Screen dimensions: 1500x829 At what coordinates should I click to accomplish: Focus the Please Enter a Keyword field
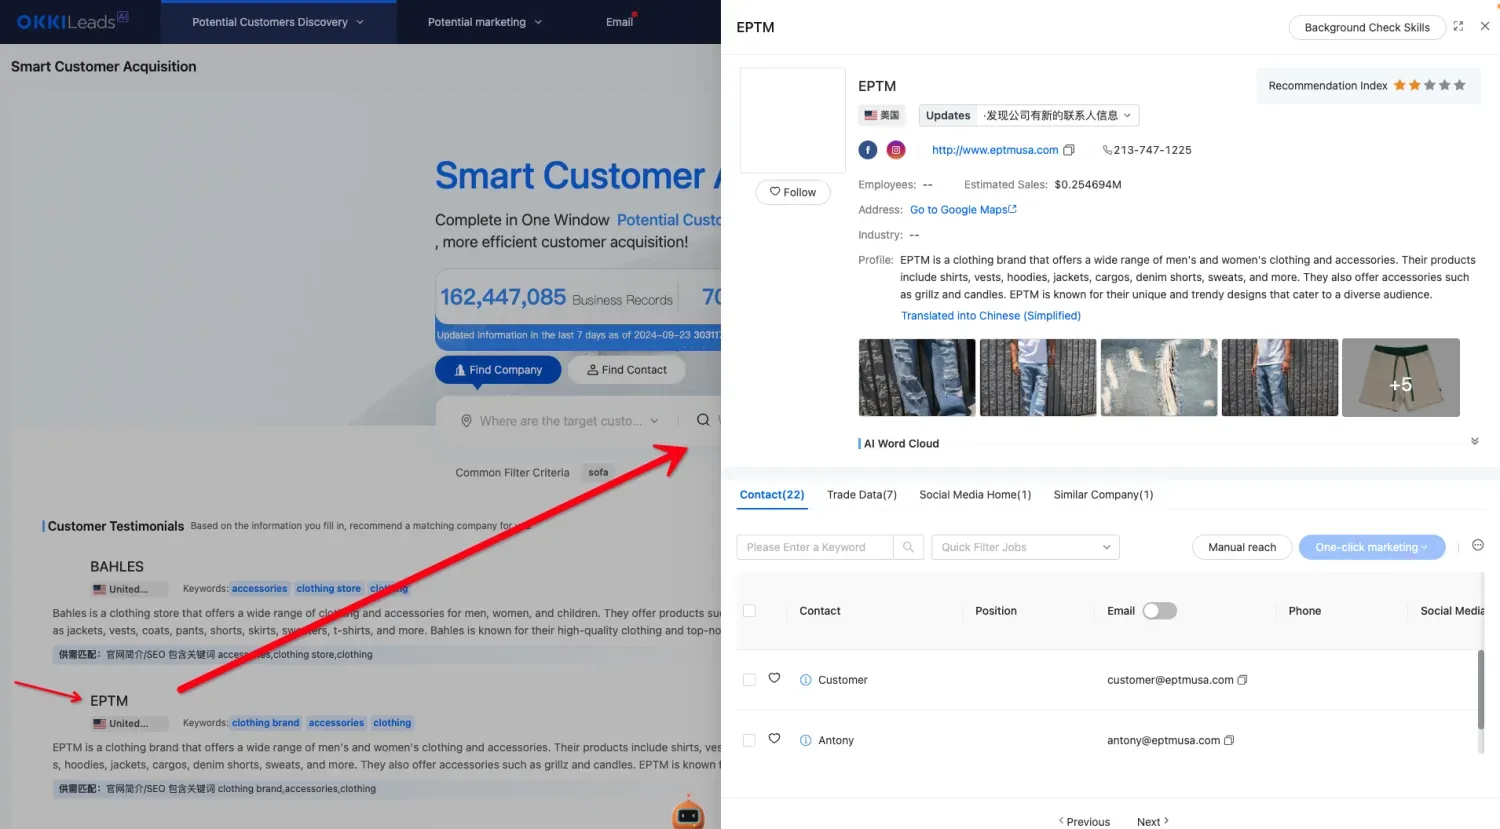pyautogui.click(x=815, y=547)
